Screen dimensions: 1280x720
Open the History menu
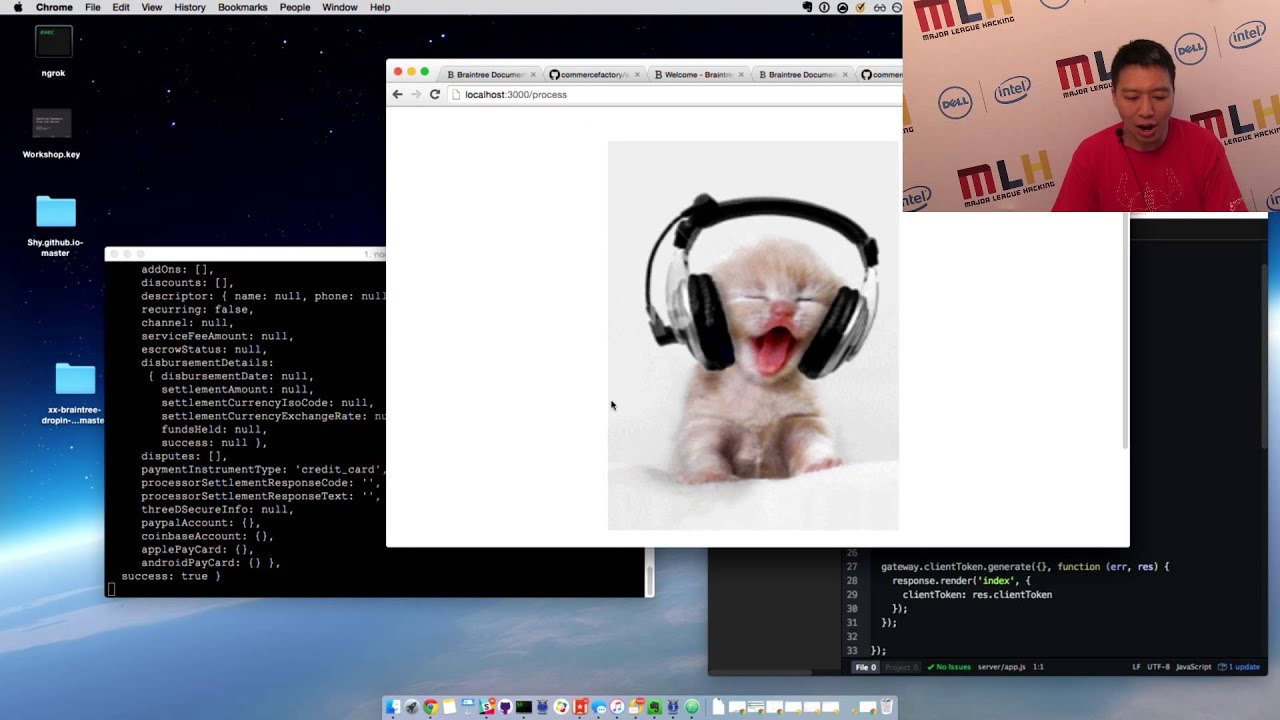(x=190, y=7)
